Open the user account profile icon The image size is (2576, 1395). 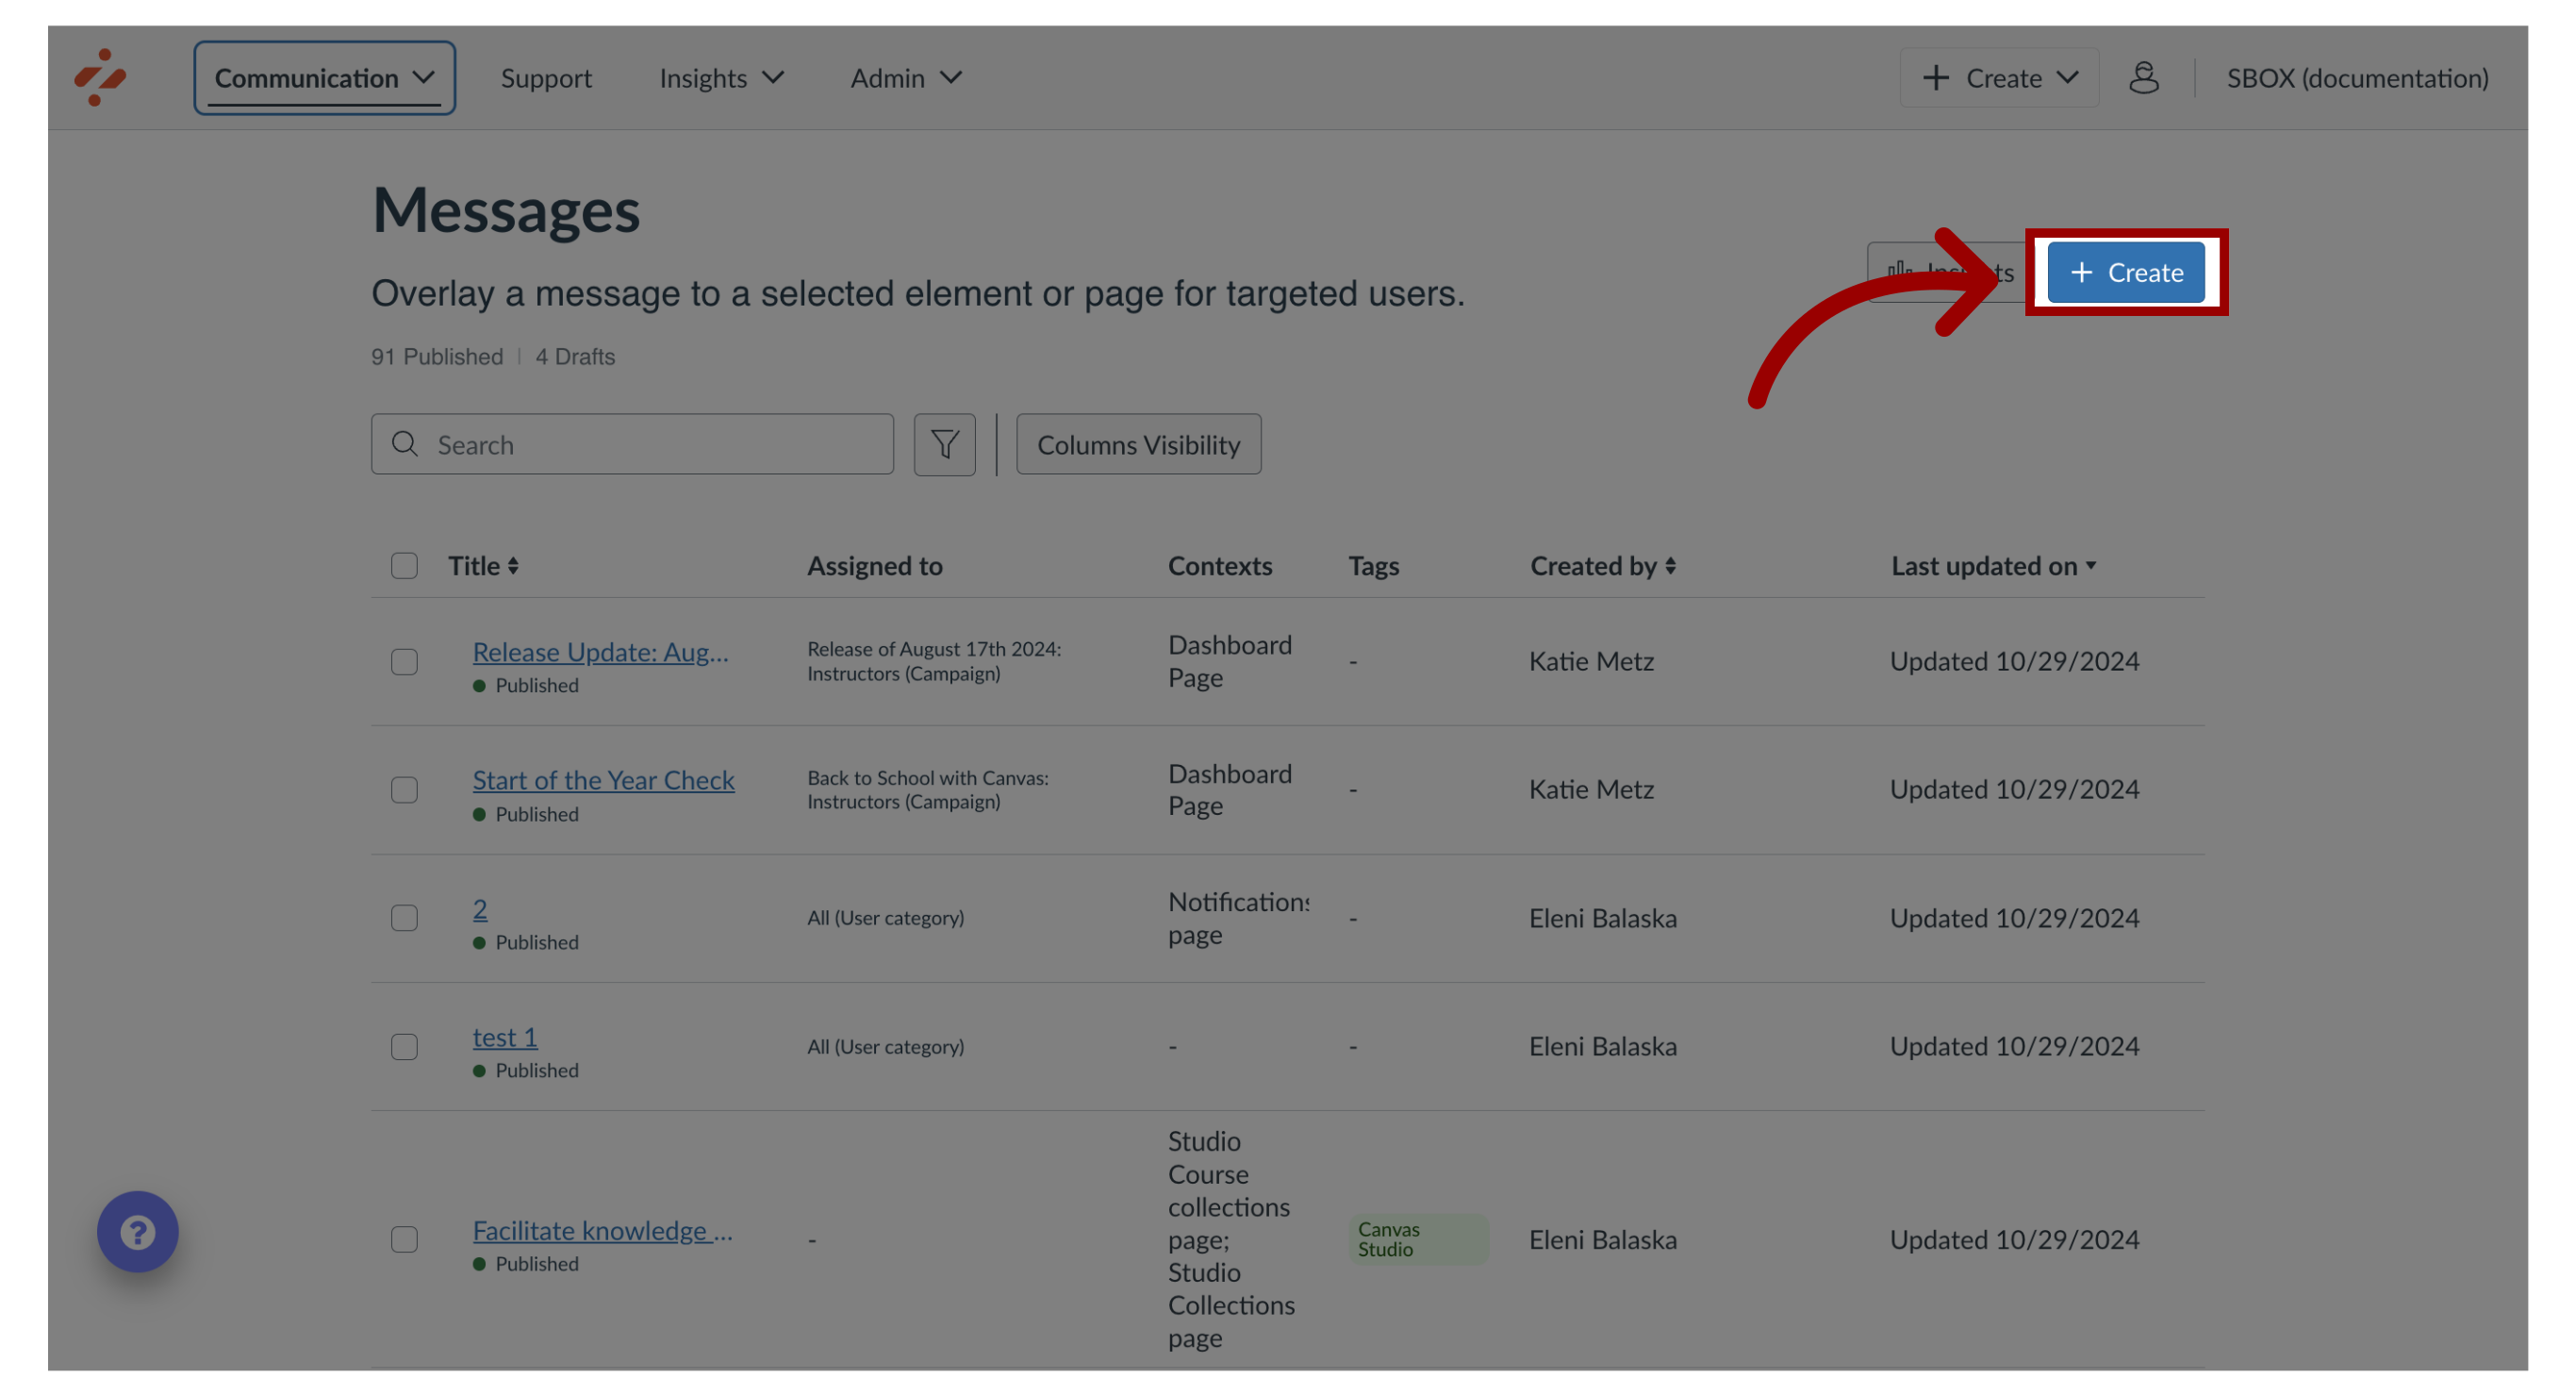(x=2143, y=77)
